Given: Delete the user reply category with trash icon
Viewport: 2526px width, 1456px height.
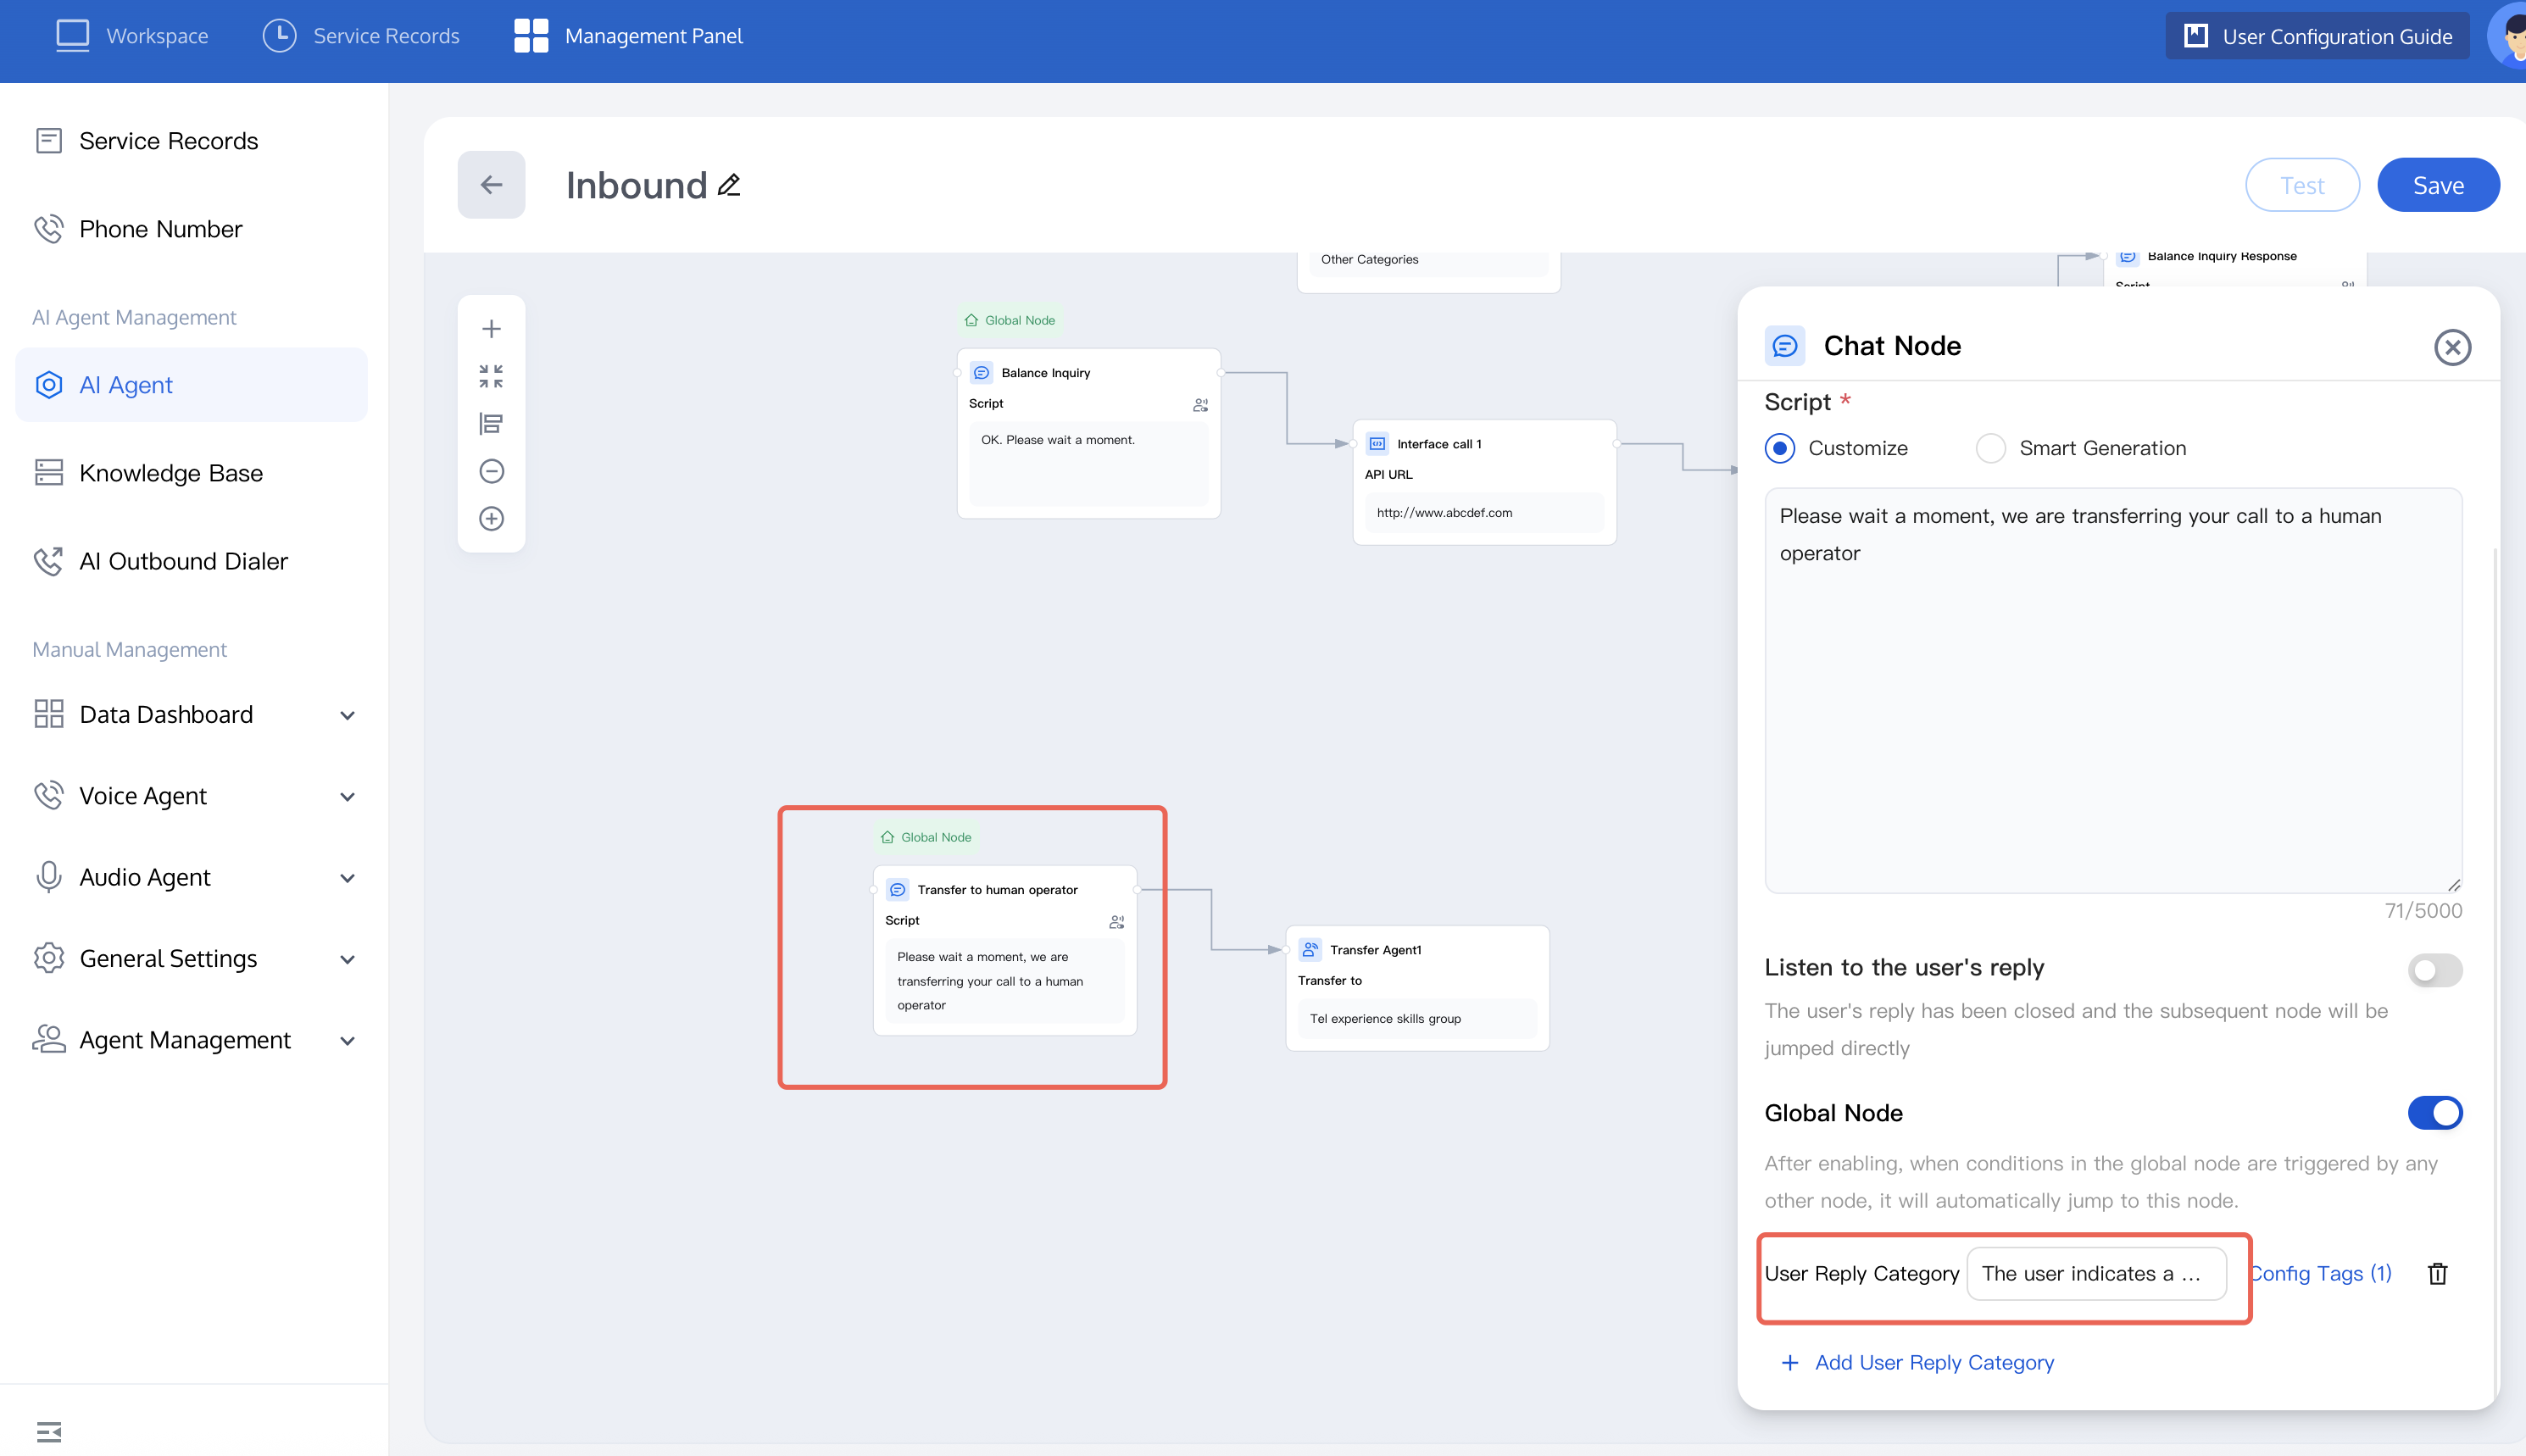Looking at the screenshot, I should point(2437,1273).
